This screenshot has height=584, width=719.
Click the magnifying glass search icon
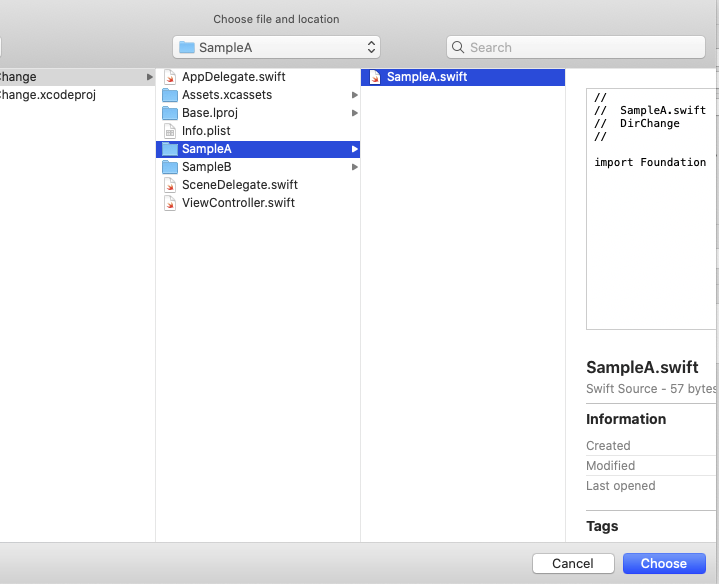(458, 47)
